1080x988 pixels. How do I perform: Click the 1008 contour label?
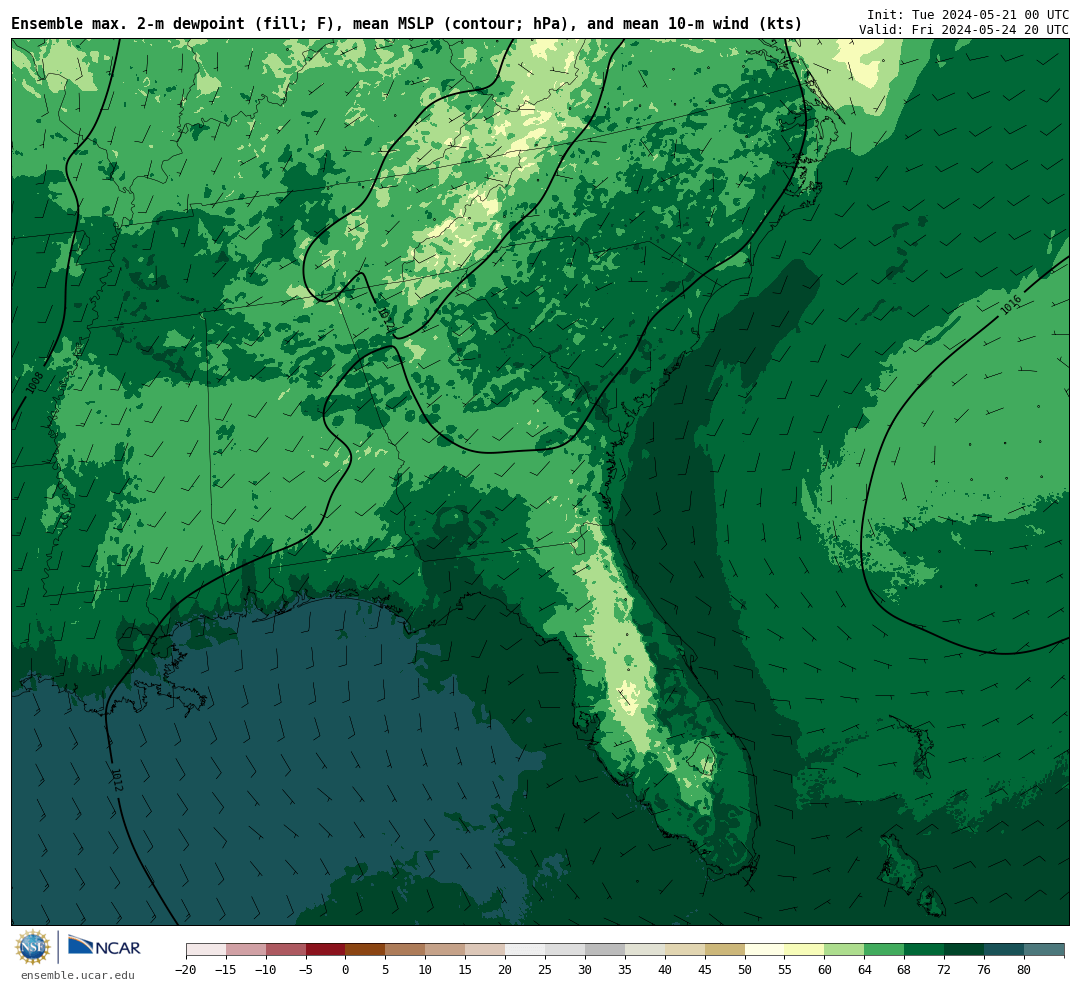click(x=34, y=382)
